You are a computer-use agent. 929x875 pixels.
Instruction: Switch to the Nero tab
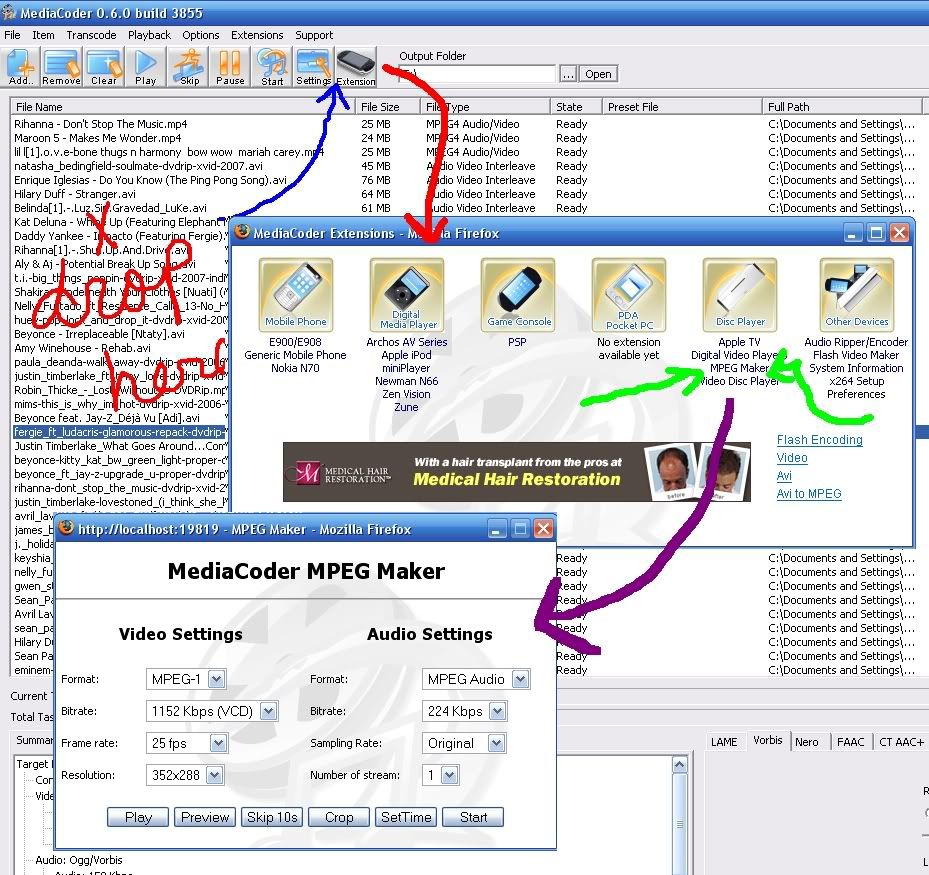point(807,742)
